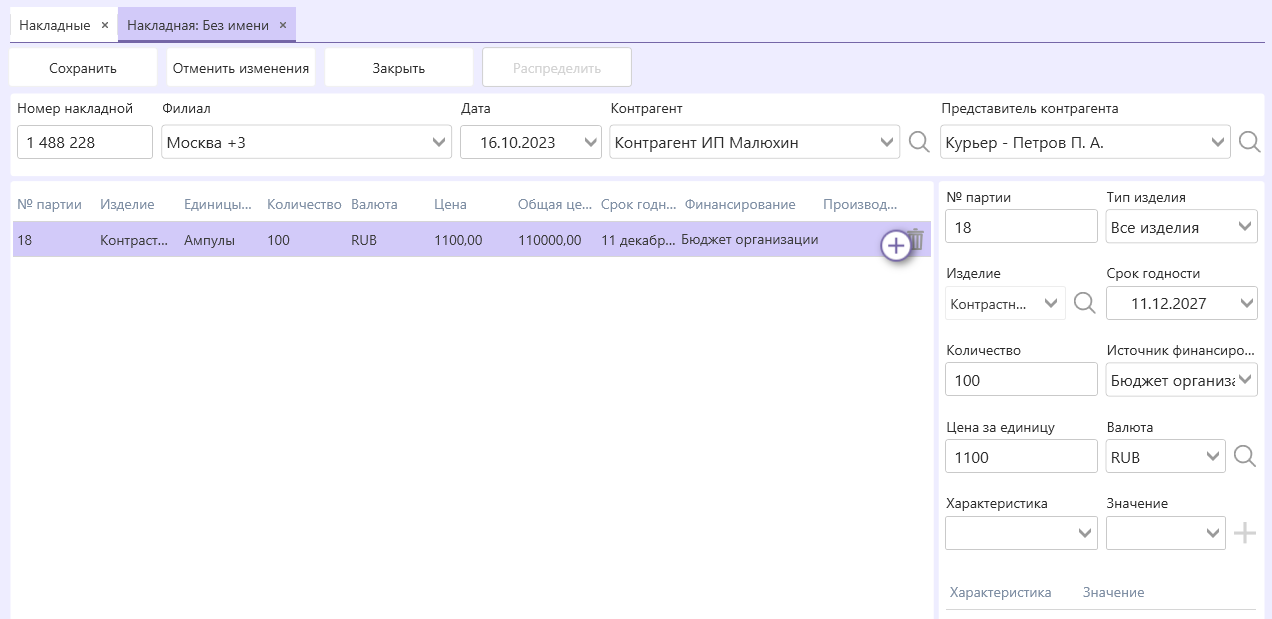Image resolution: width=1272 pixels, height=619 pixels.
Task: Click the disabled Распределить button
Action: pos(557,68)
